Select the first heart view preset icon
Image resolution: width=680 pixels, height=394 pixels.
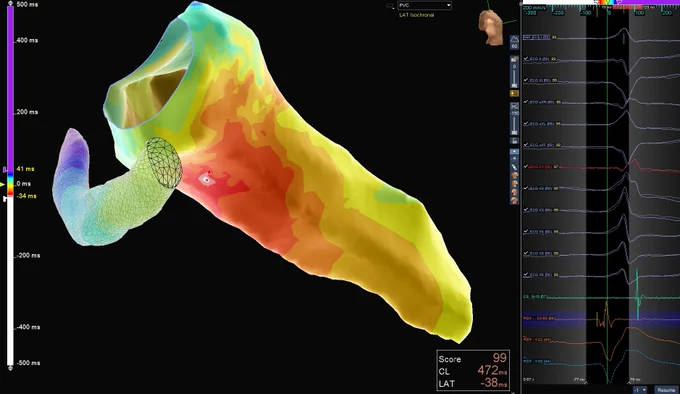[x=514, y=176]
